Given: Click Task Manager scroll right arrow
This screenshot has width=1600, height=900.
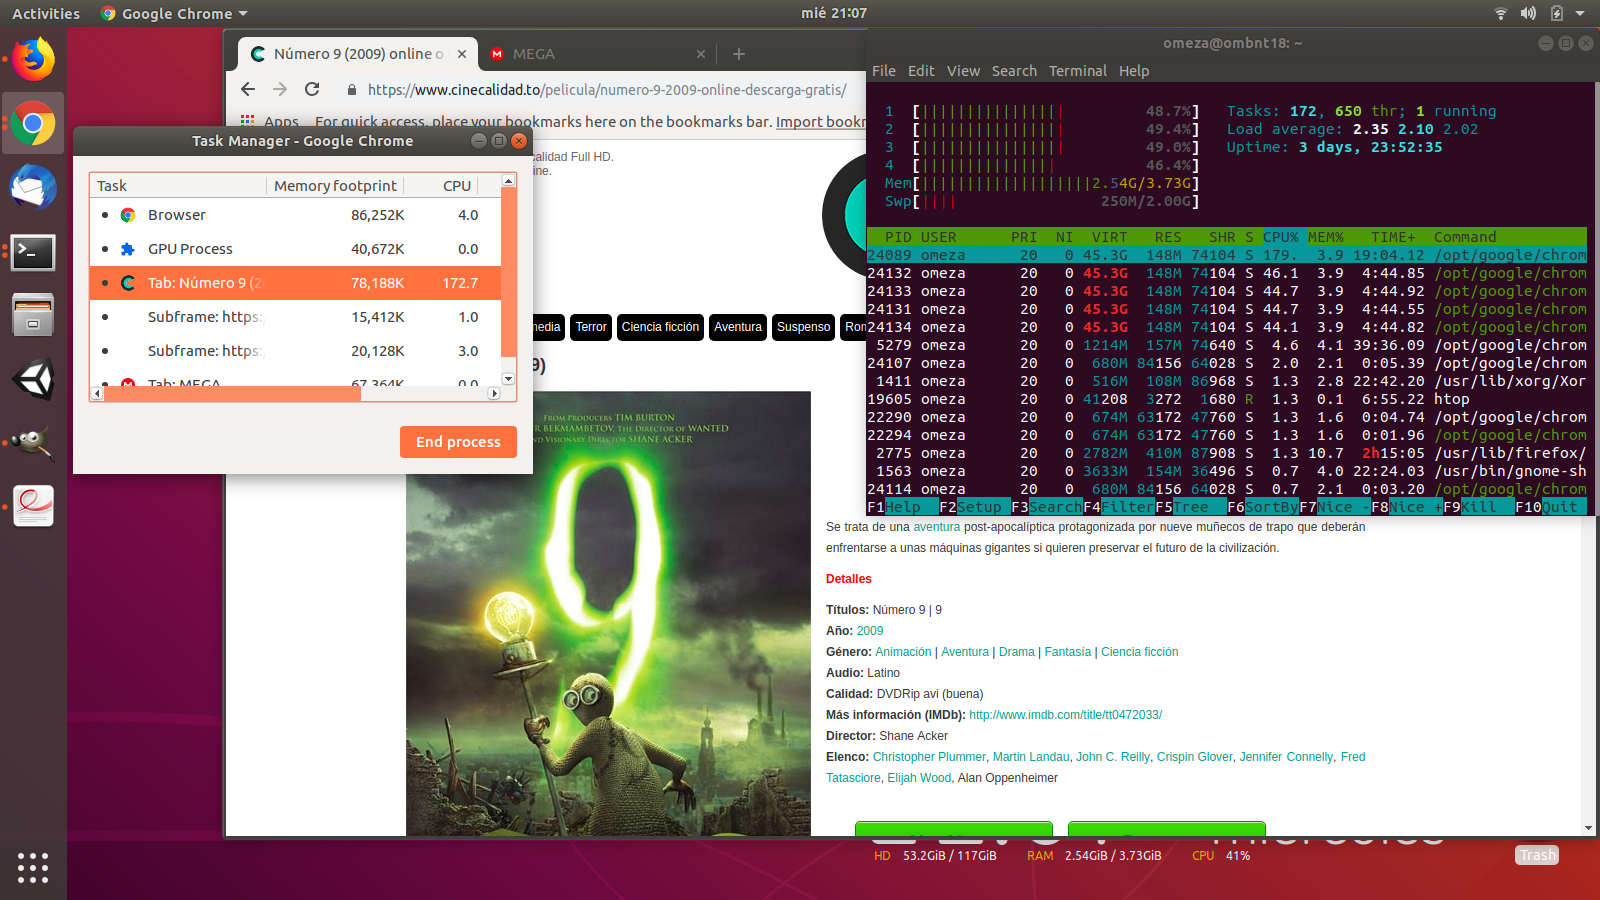Looking at the screenshot, I should (494, 394).
